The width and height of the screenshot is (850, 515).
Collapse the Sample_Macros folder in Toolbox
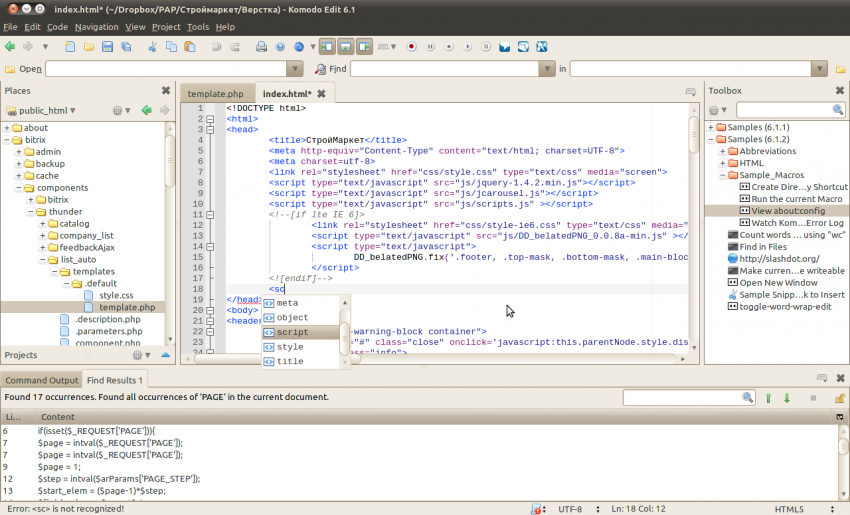(723, 175)
